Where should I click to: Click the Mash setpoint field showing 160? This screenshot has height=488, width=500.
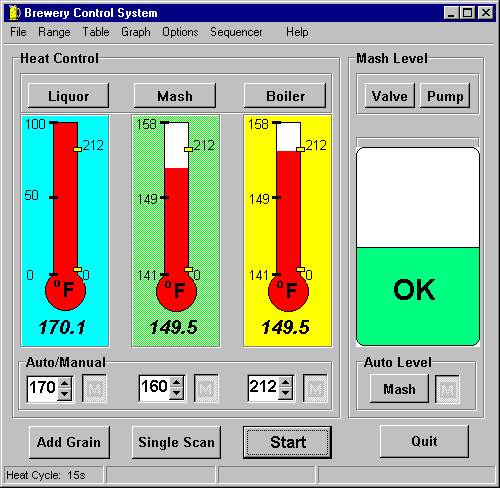click(x=155, y=388)
